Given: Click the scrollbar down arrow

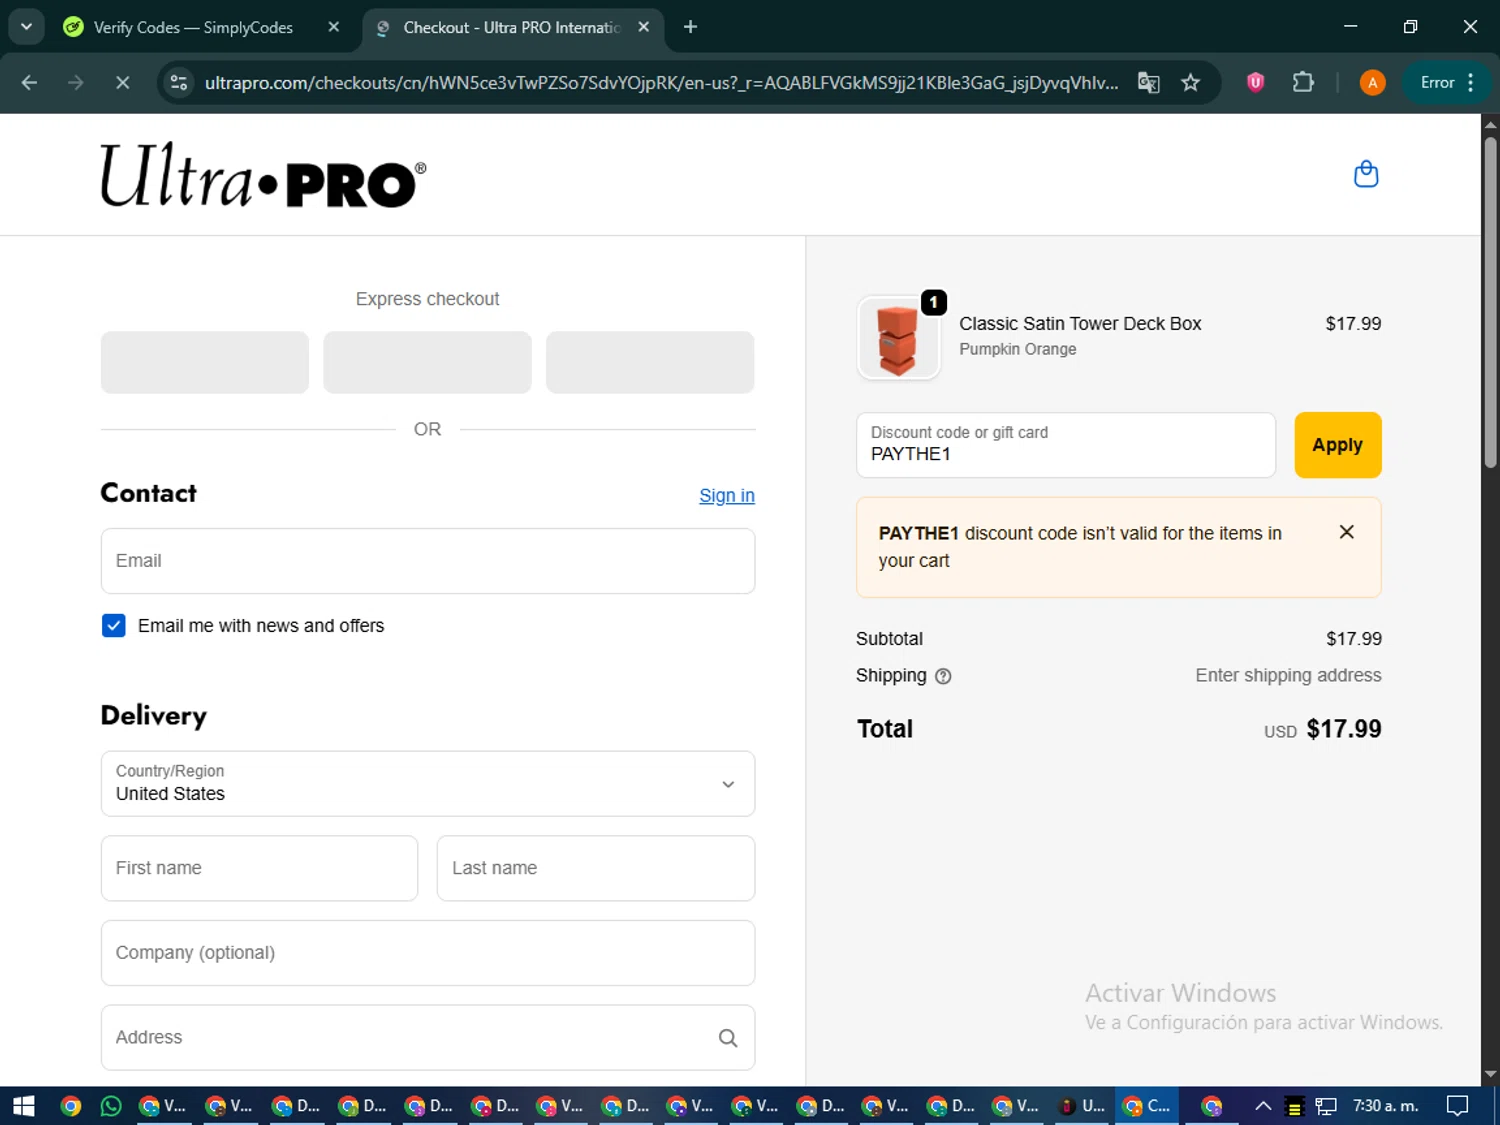Looking at the screenshot, I should point(1490,1074).
